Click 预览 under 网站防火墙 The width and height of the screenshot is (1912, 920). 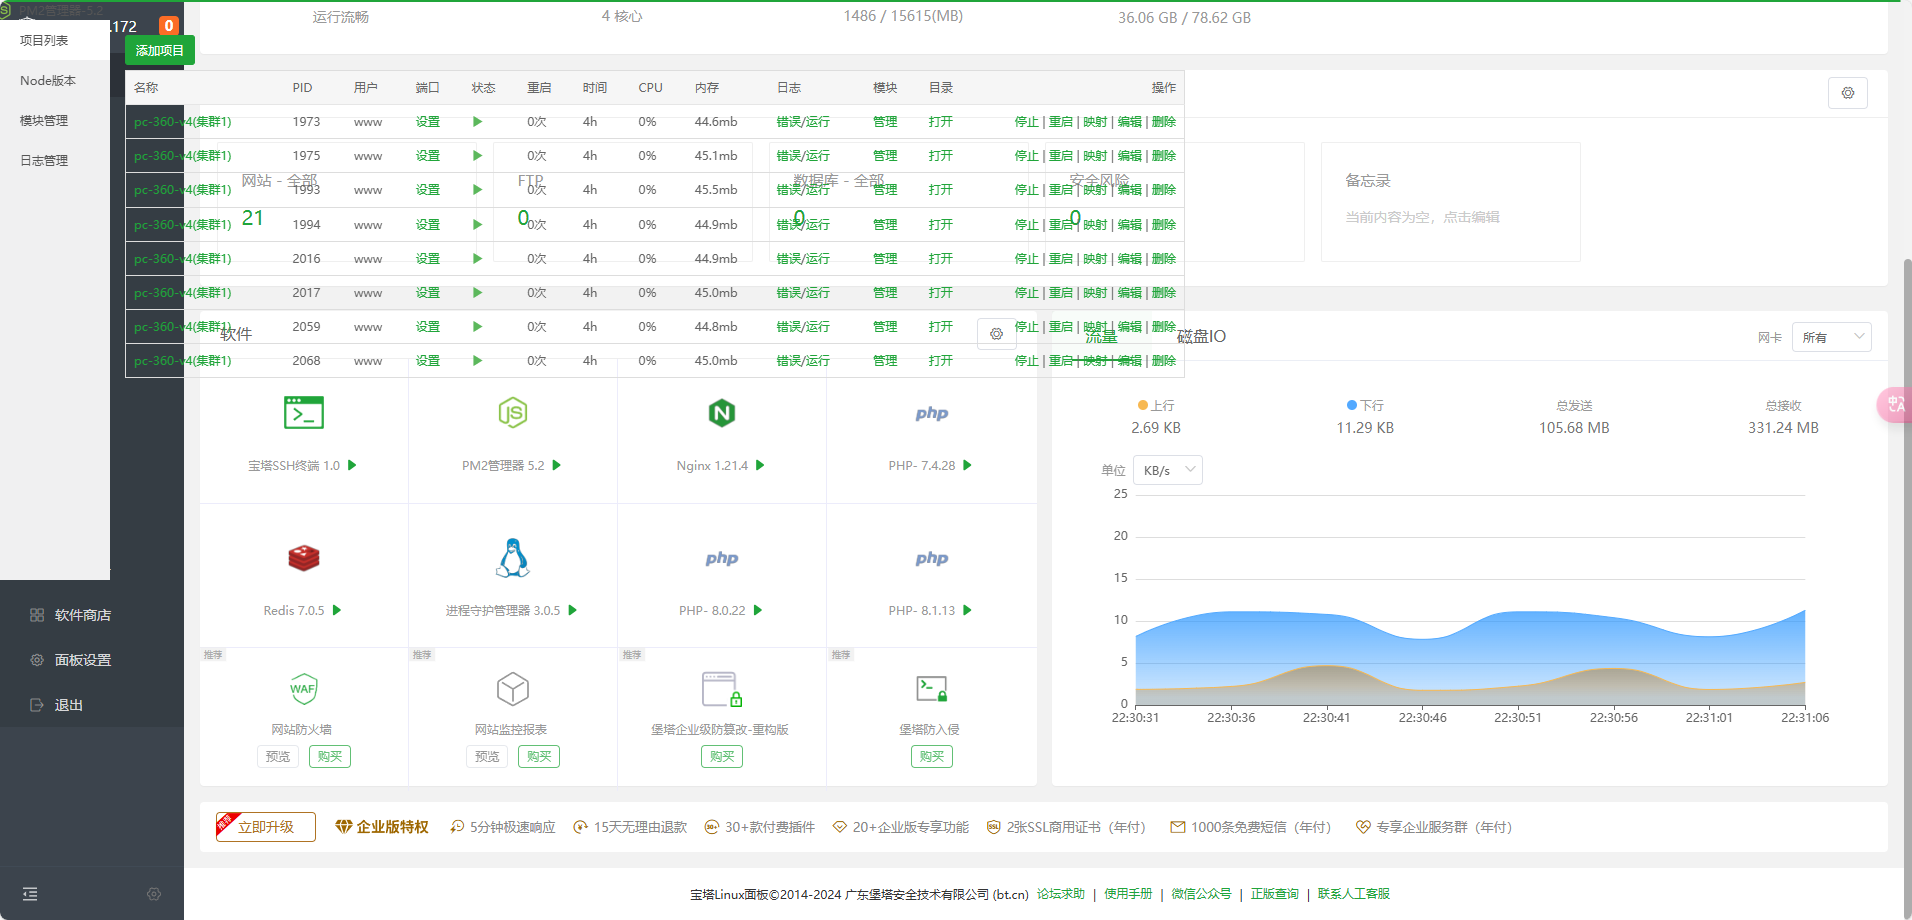(278, 756)
